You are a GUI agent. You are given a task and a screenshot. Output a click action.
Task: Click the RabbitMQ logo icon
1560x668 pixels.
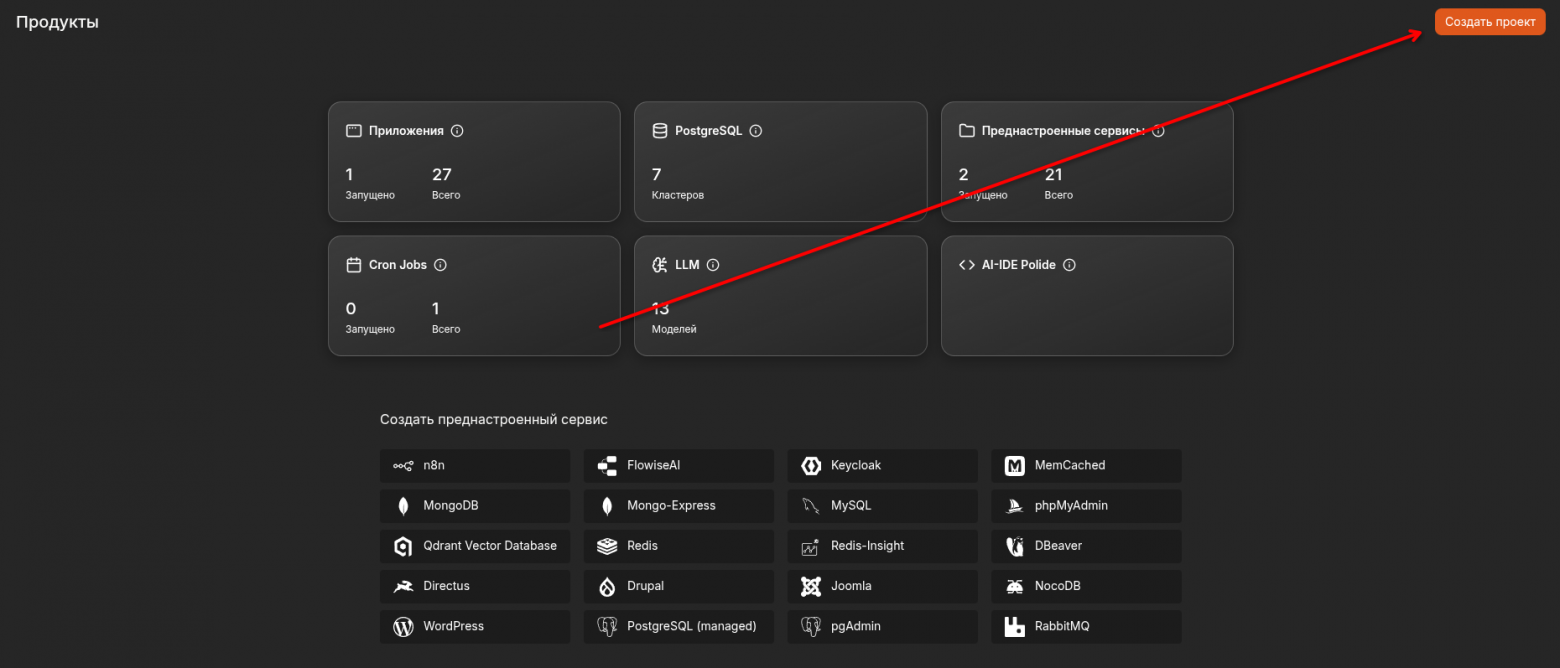click(x=1015, y=627)
